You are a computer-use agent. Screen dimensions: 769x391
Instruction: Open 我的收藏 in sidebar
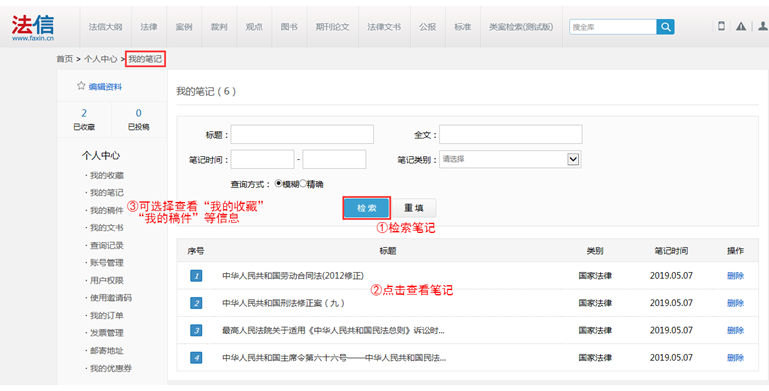[106, 175]
